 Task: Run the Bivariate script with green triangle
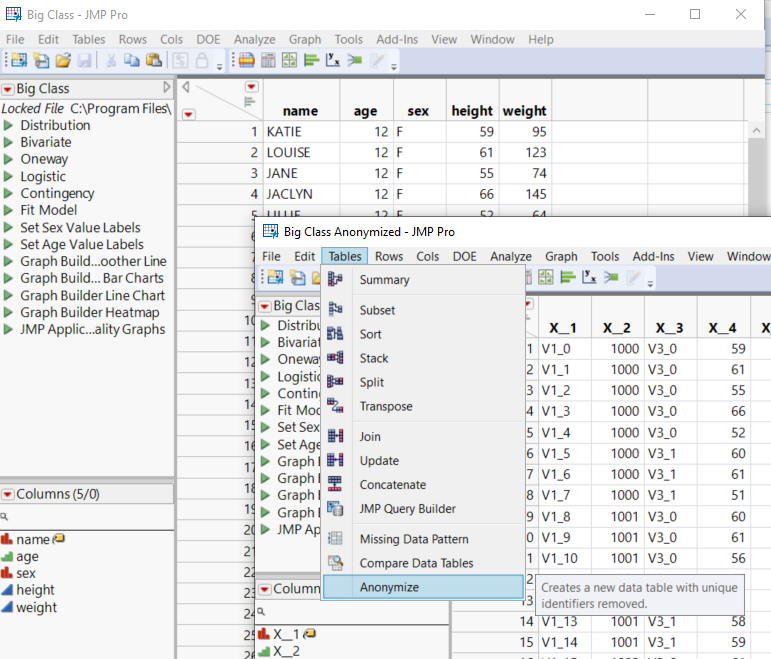click(9, 142)
